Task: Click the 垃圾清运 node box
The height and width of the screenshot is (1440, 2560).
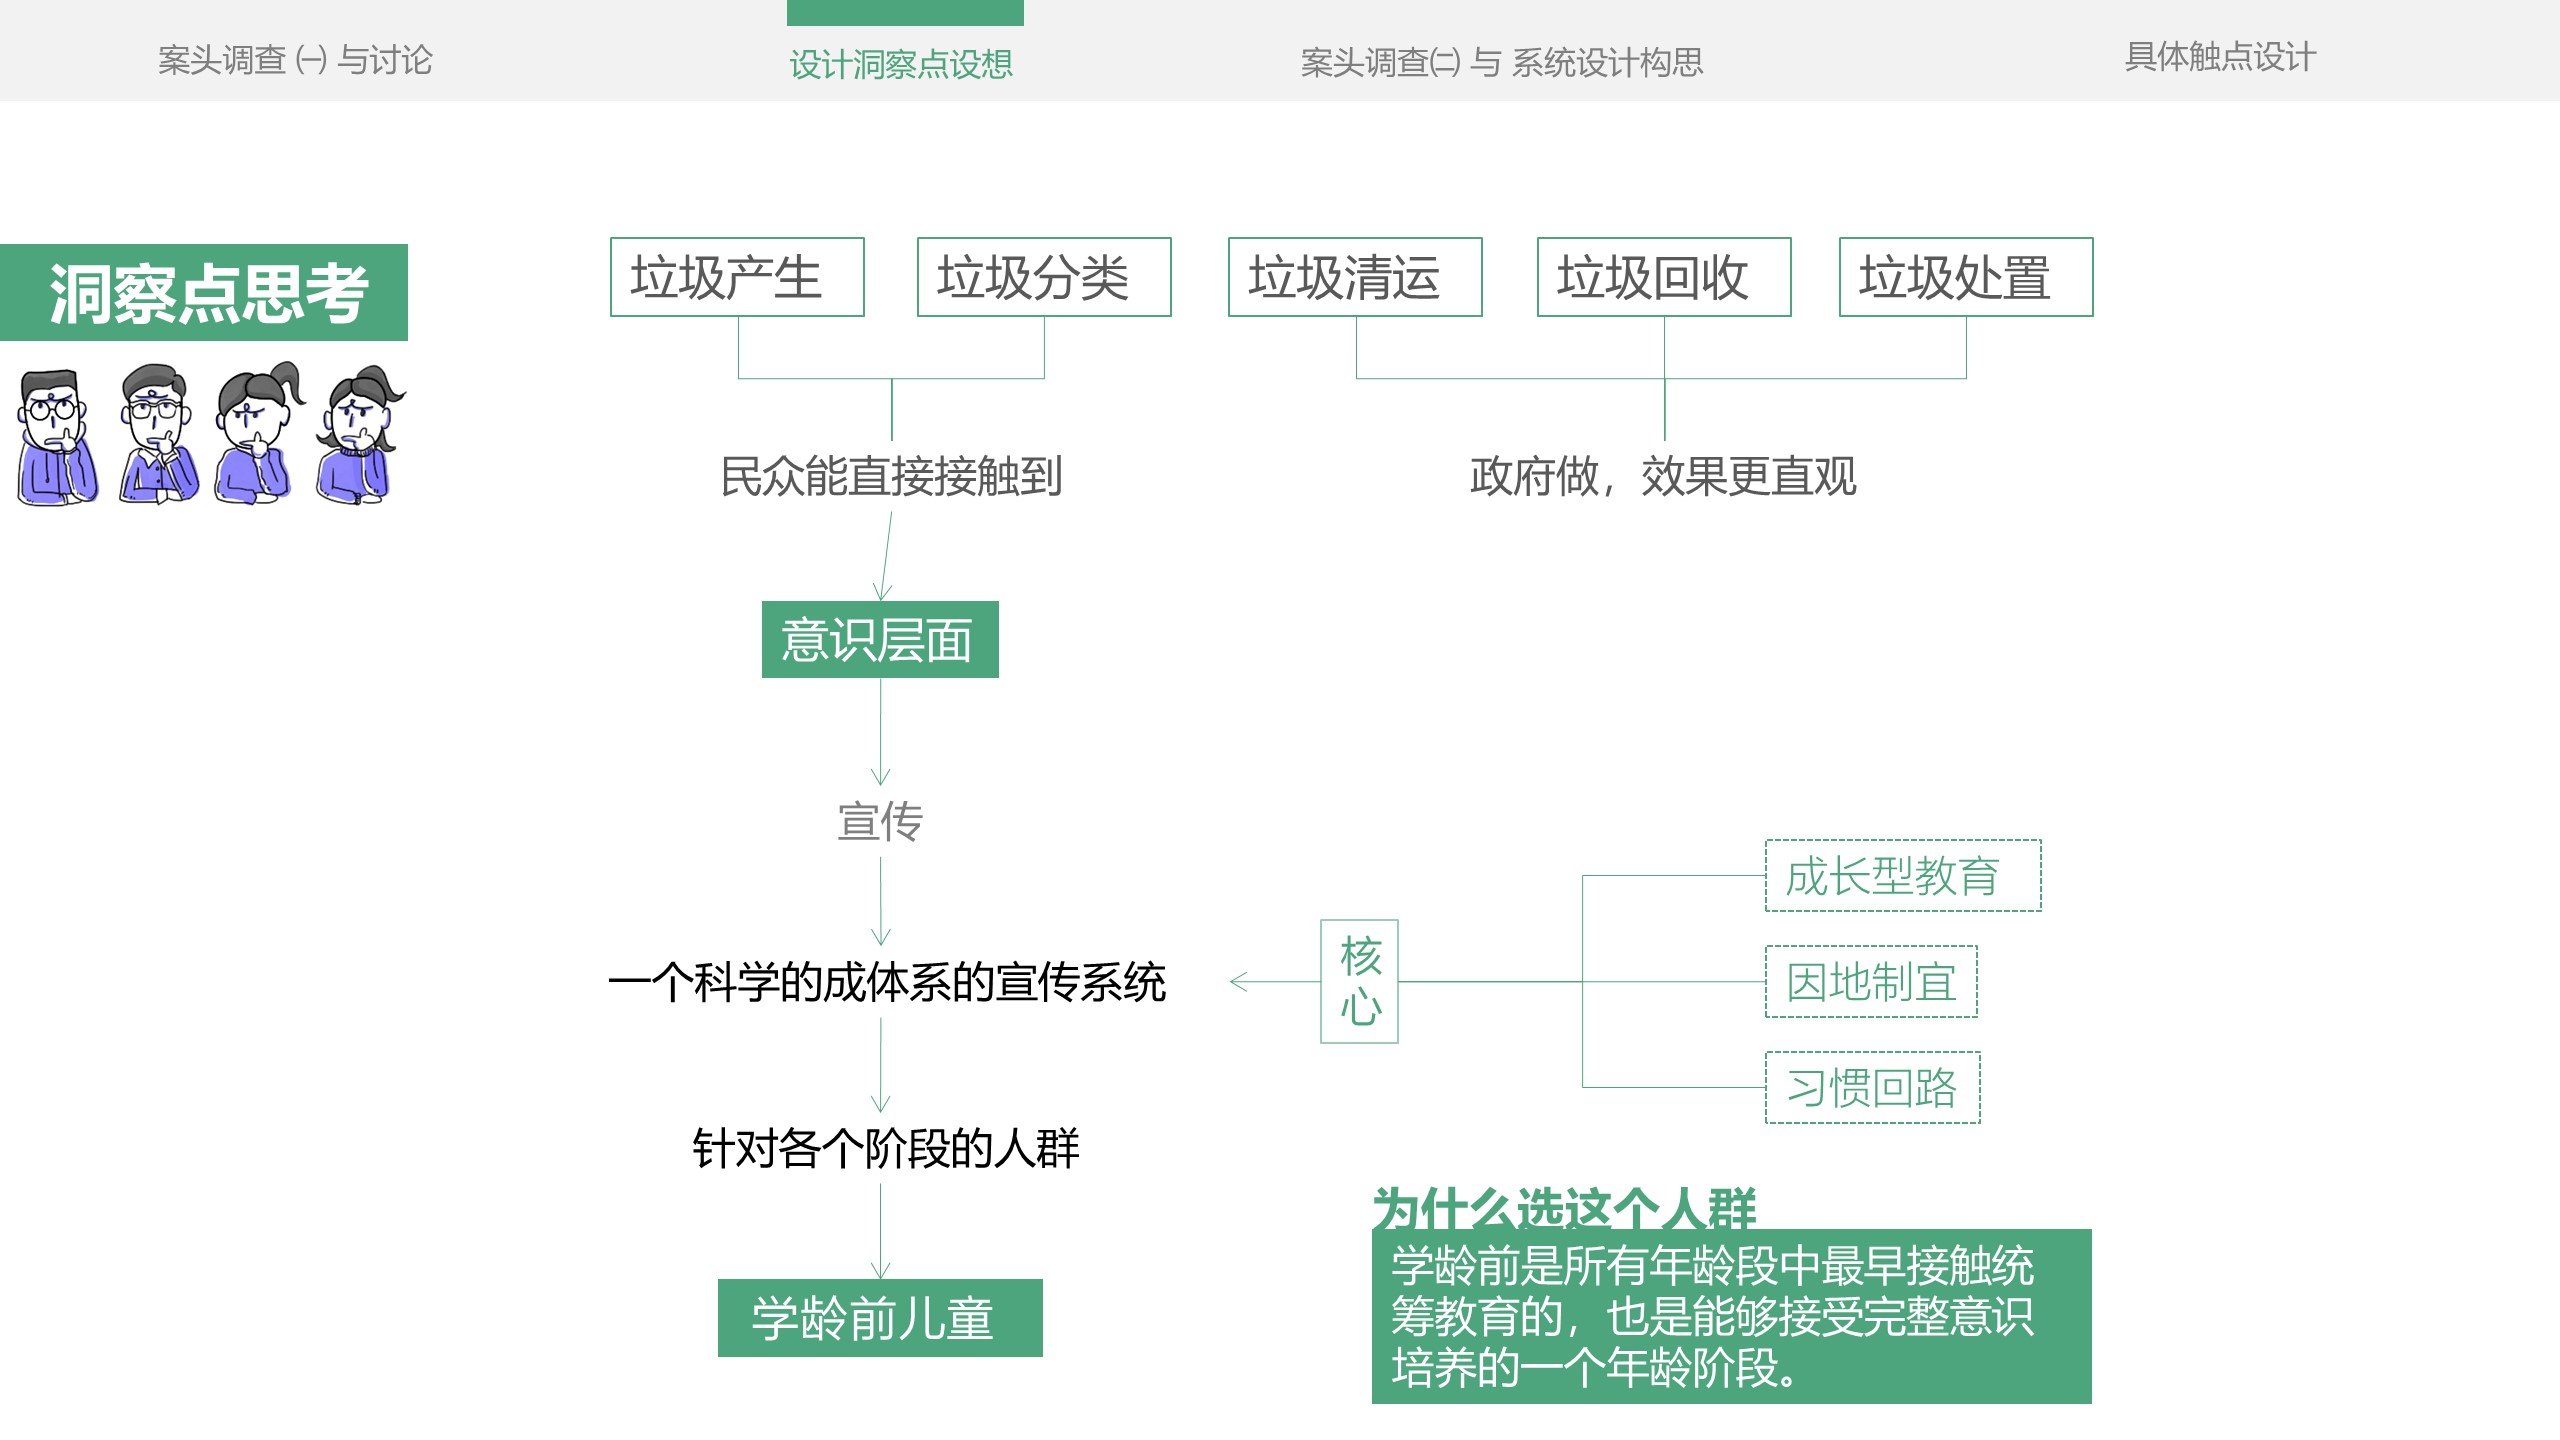Action: [1355, 280]
